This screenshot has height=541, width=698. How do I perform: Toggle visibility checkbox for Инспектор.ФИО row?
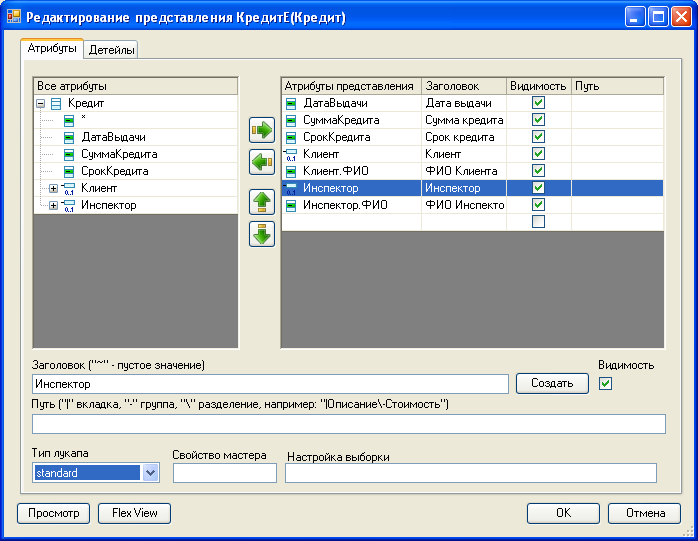point(538,204)
